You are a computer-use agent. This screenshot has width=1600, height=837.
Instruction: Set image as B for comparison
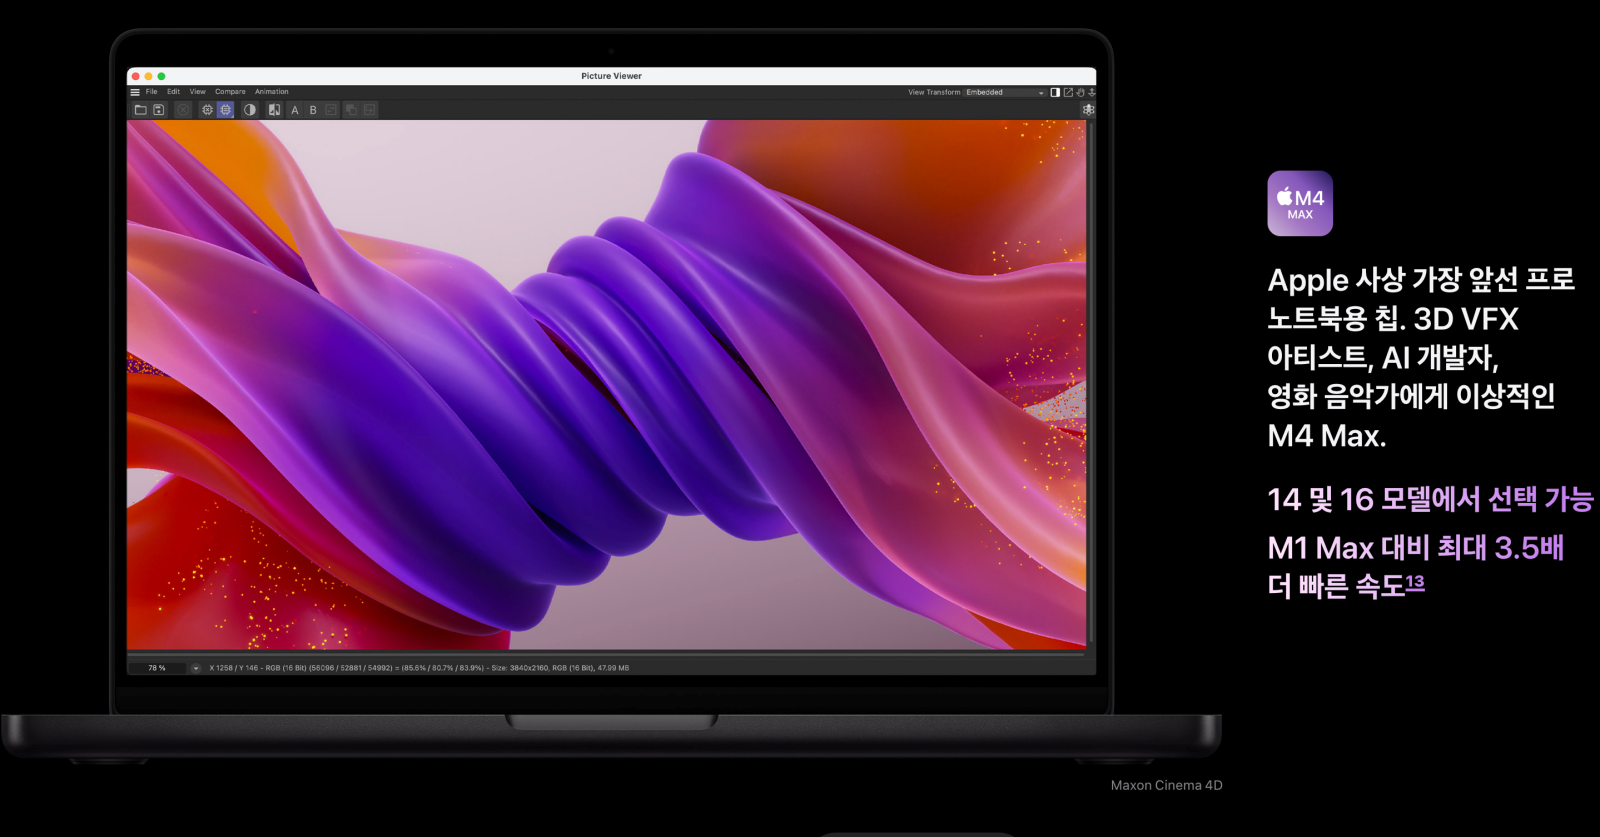pos(313,110)
